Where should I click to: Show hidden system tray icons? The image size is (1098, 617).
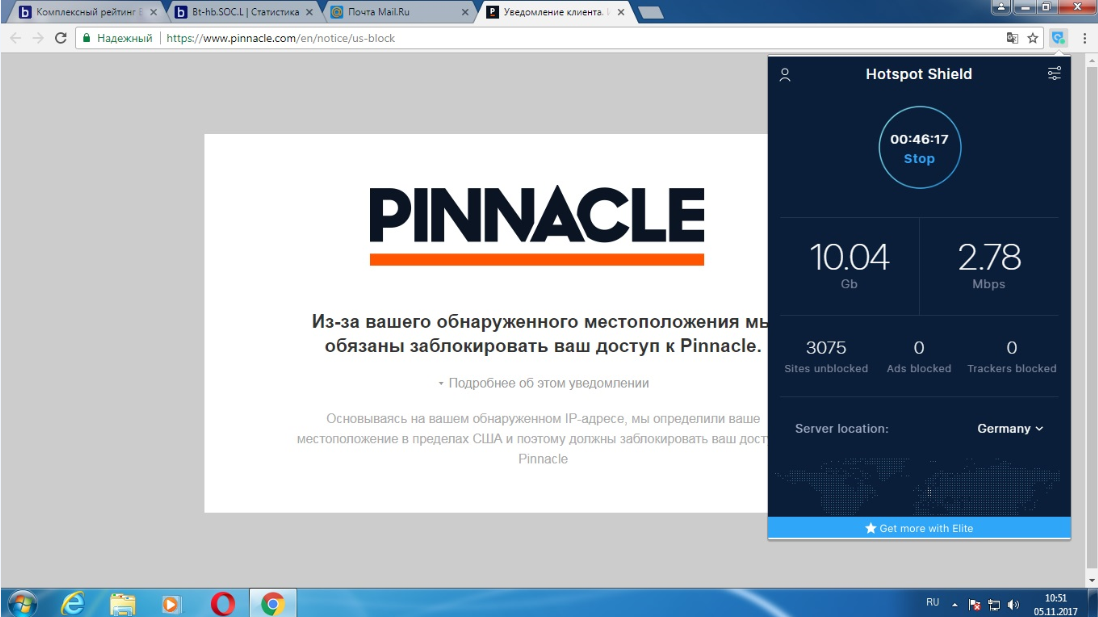point(954,604)
